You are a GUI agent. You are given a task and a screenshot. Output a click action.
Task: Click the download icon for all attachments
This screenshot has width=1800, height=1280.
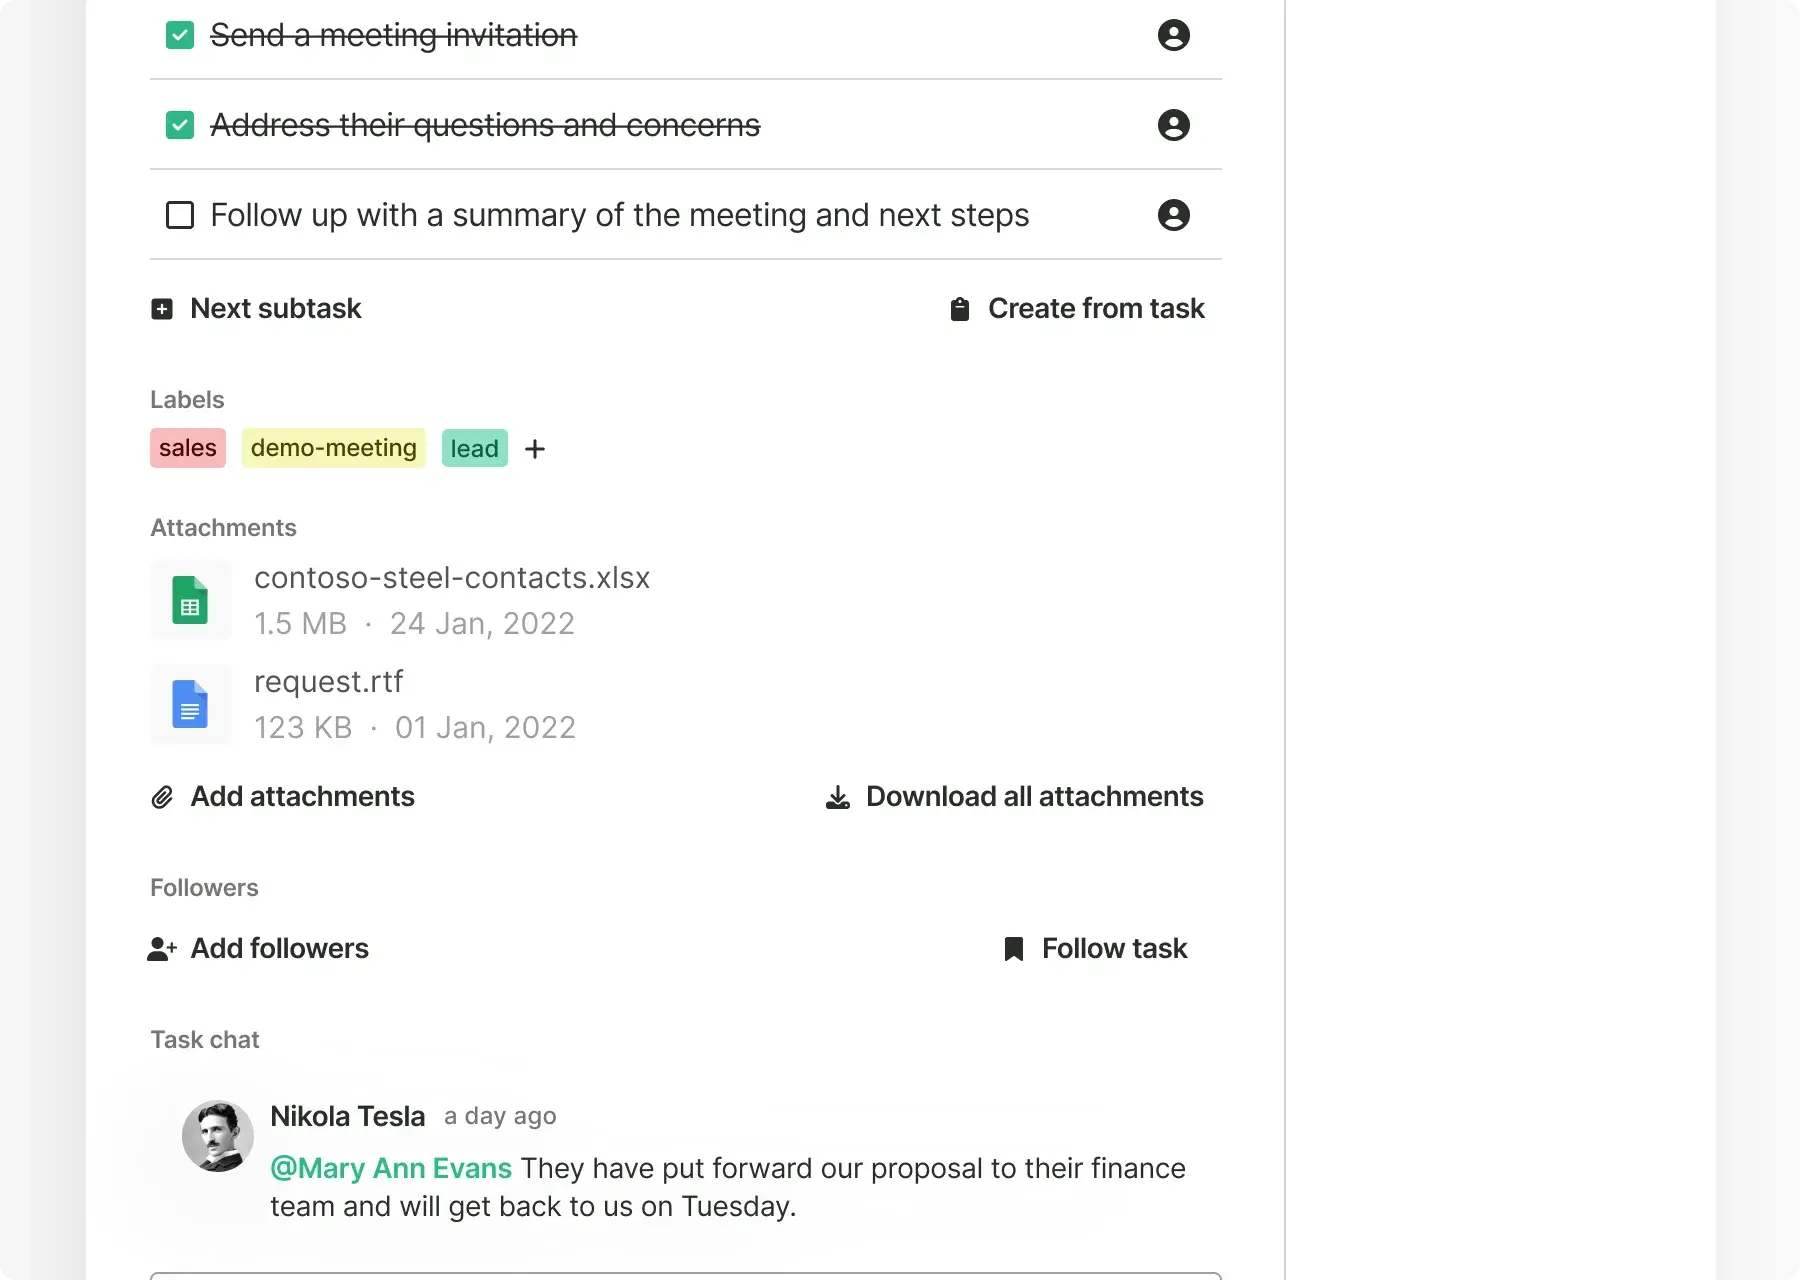point(838,797)
